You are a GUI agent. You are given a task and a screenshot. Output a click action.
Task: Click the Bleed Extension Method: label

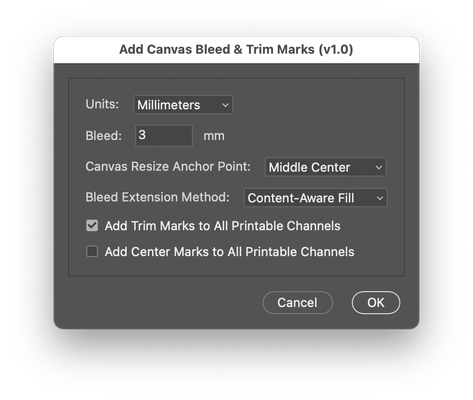pyautogui.click(x=157, y=197)
